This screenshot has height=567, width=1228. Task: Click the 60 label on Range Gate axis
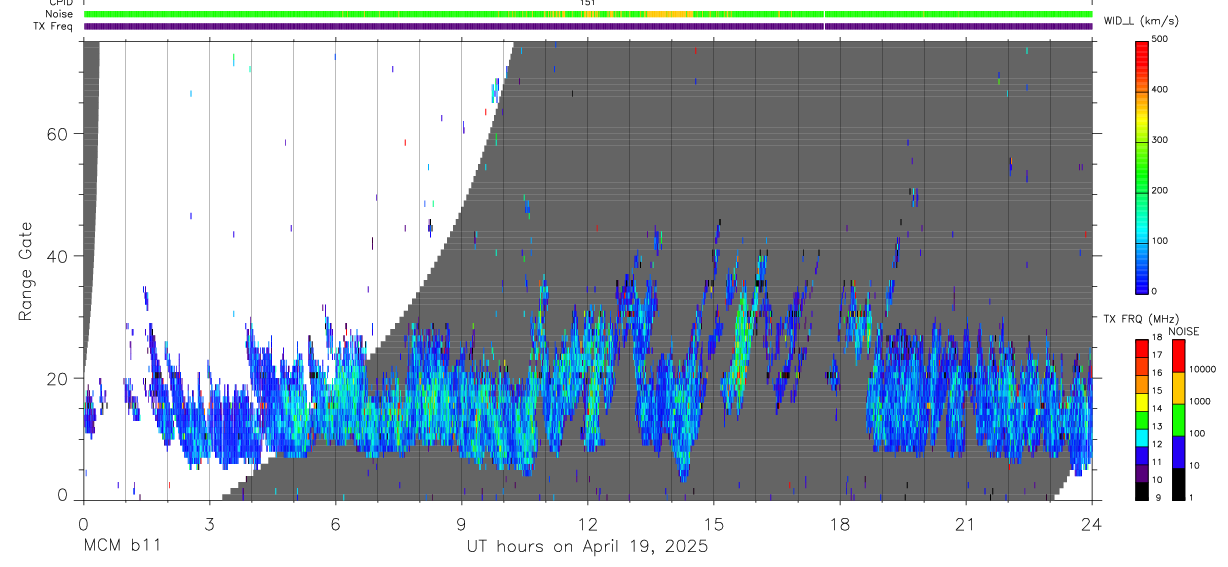(x=55, y=134)
